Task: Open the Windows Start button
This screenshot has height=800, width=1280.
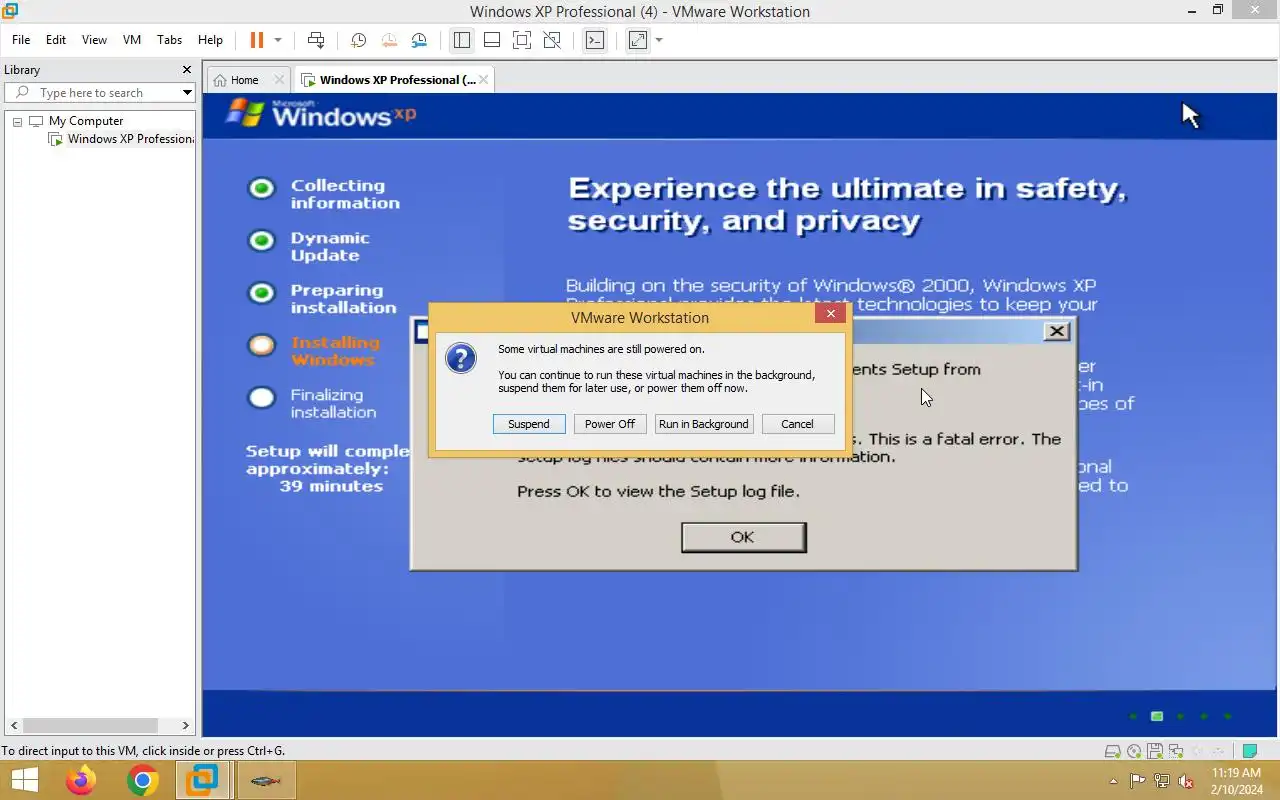Action: (x=24, y=780)
